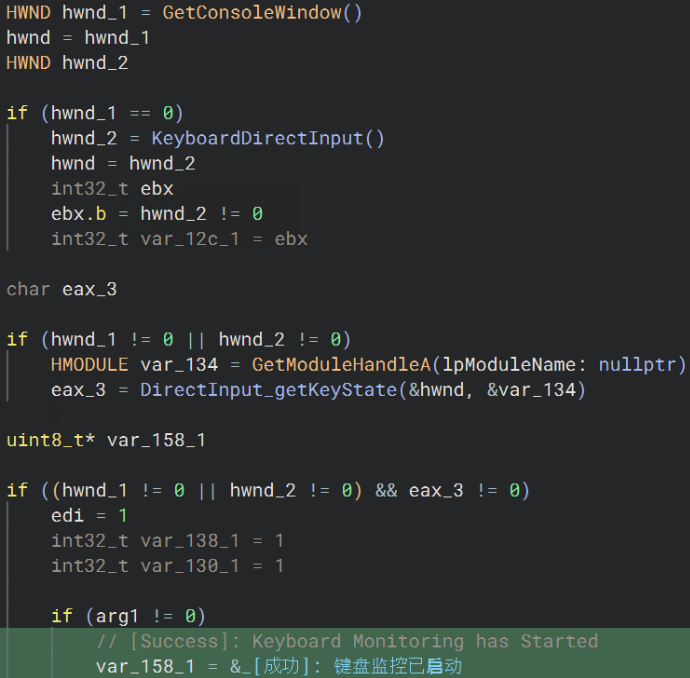The width and height of the screenshot is (690, 678).
Task: Select hwnd_2 in the HWND hwnd_2 declaration
Action: 95,63
